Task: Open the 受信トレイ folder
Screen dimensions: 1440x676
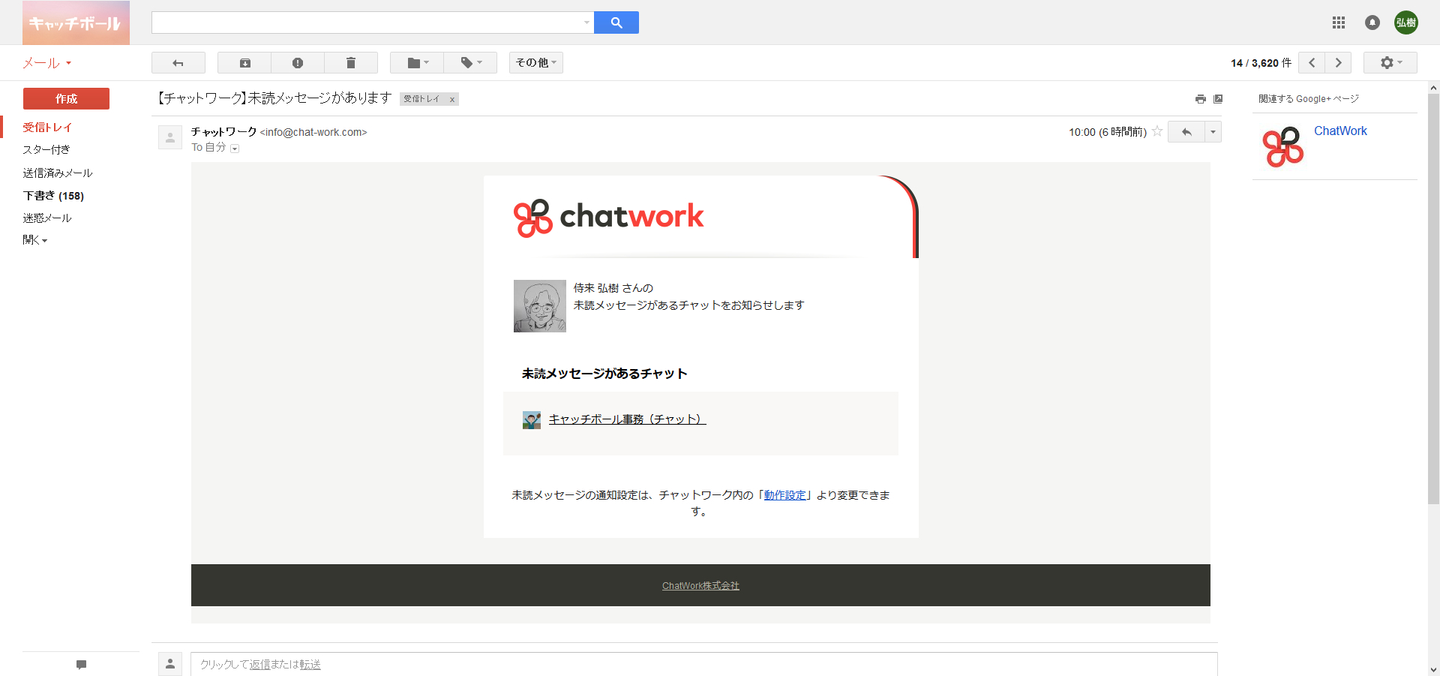Action: (48, 127)
